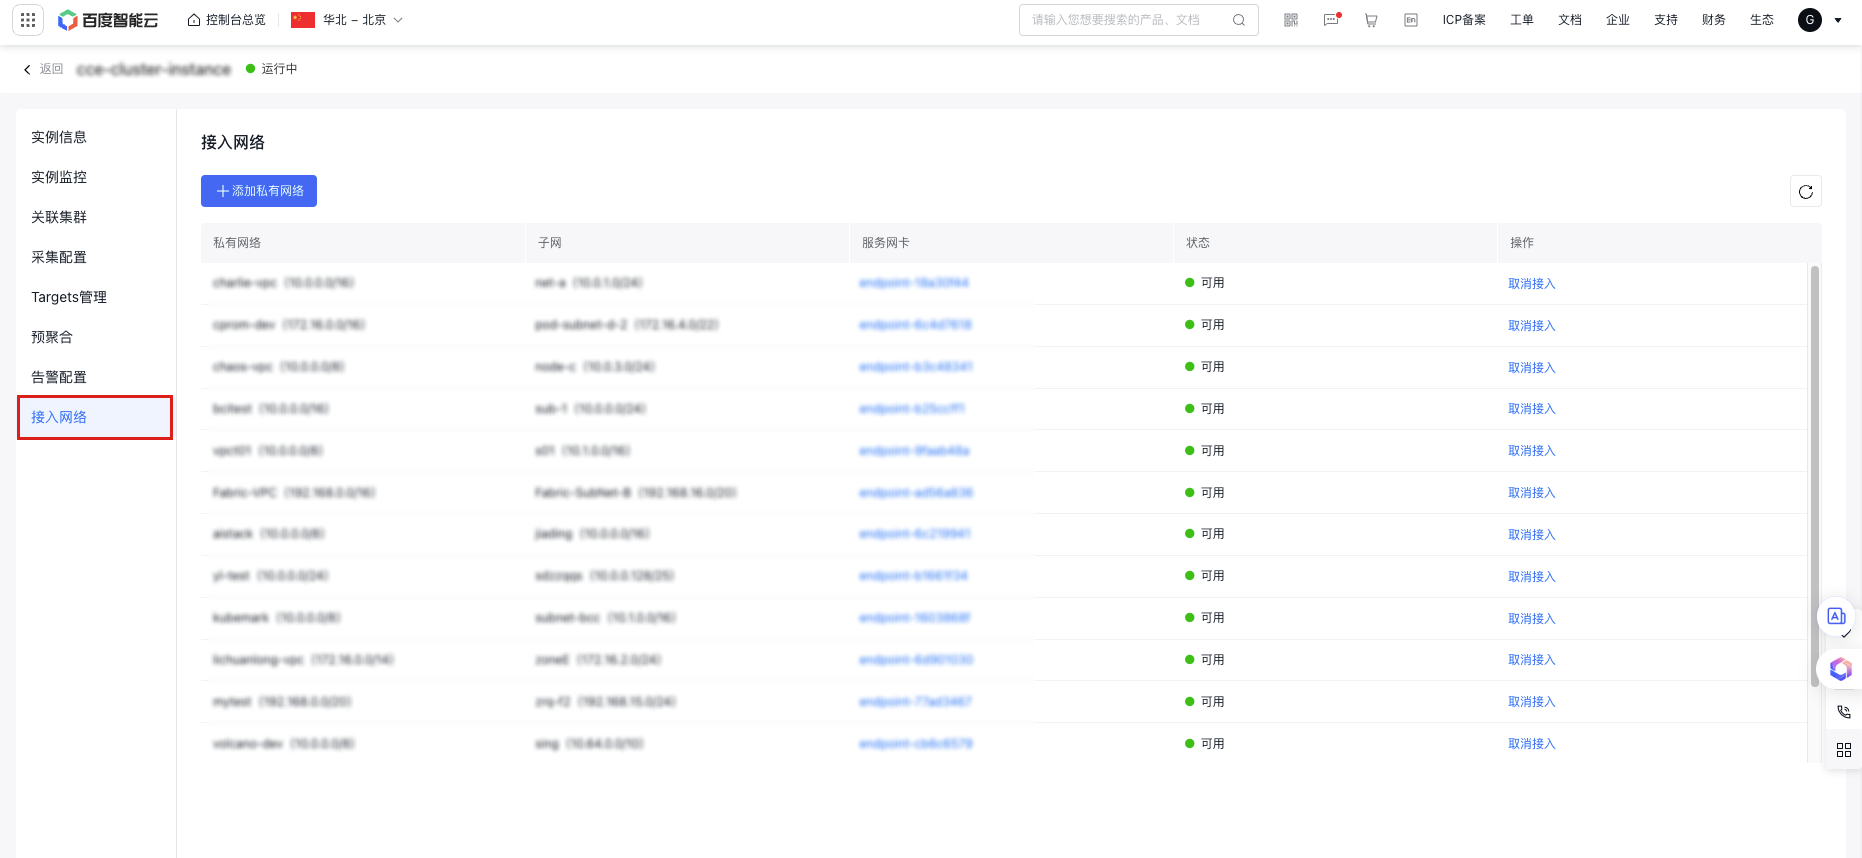The width and height of the screenshot is (1862, 858).
Task: Click the language switch icon
Action: click(1411, 20)
